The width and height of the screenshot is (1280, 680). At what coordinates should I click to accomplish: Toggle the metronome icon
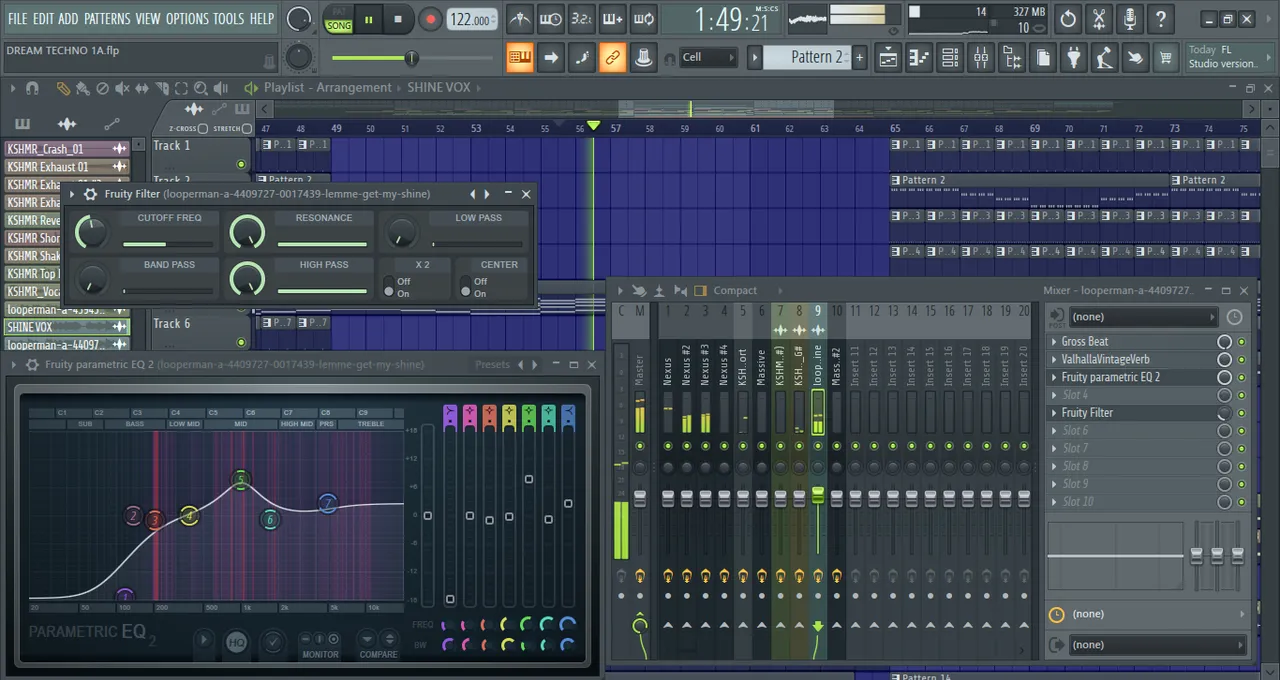coord(520,19)
